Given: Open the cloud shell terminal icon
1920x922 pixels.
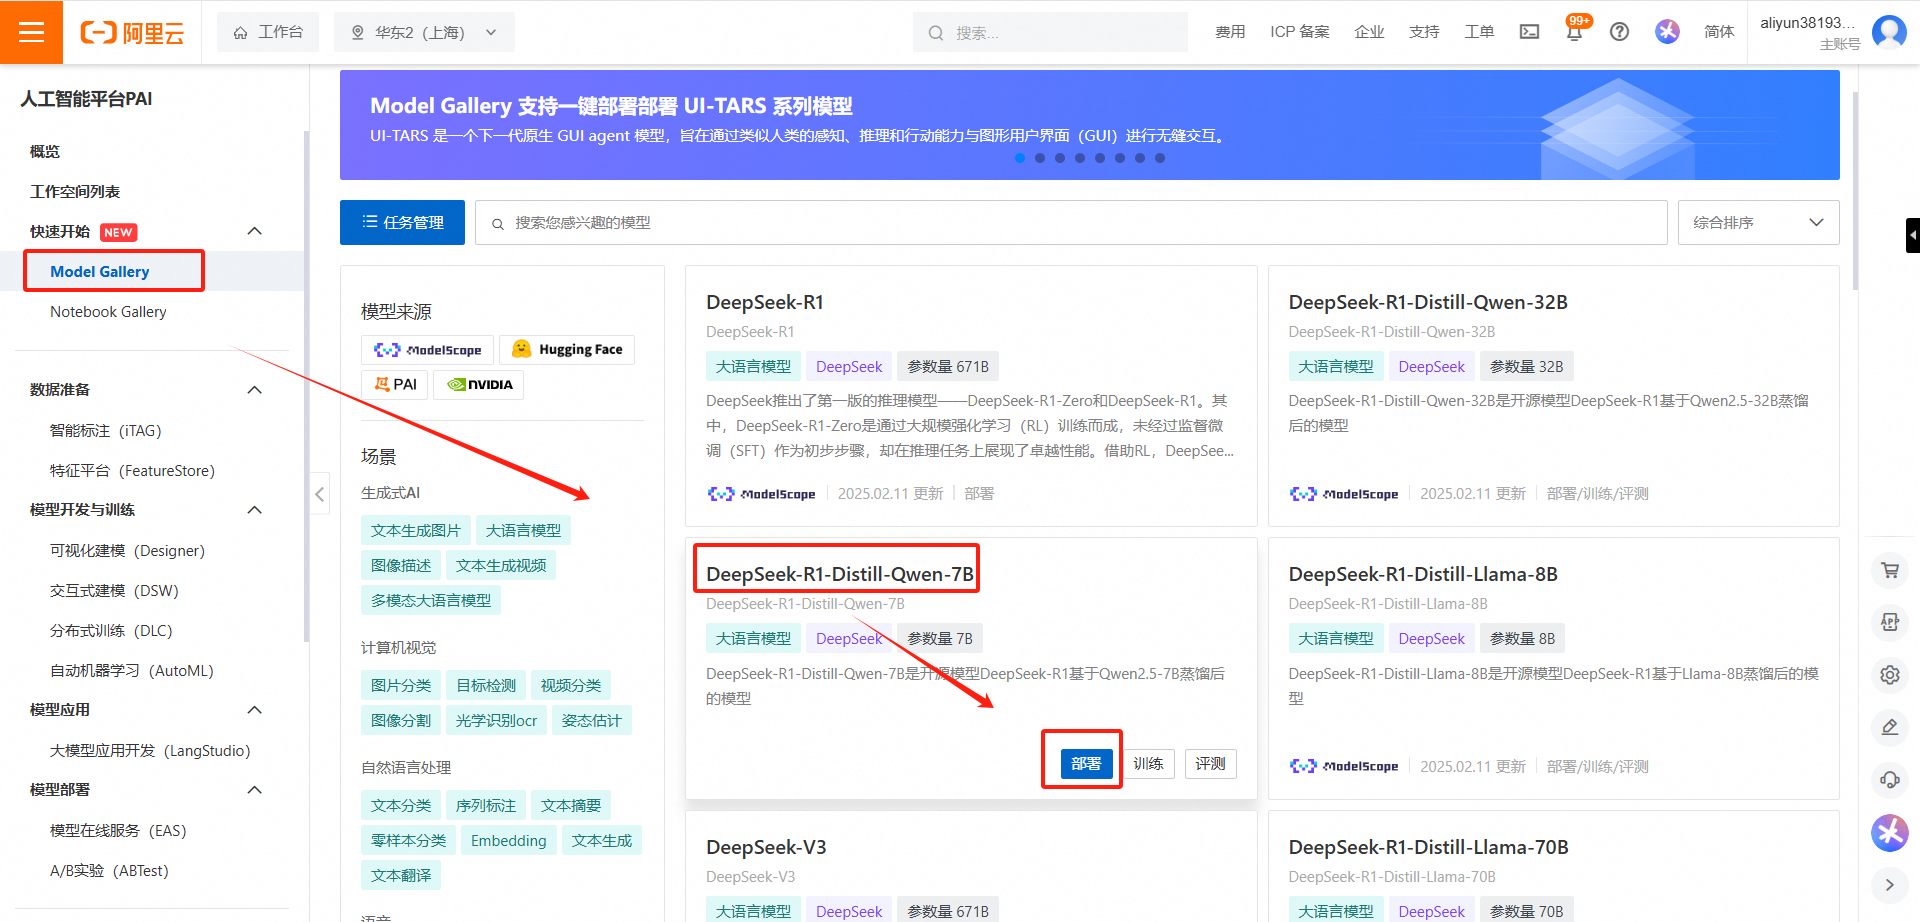Looking at the screenshot, I should [x=1529, y=32].
